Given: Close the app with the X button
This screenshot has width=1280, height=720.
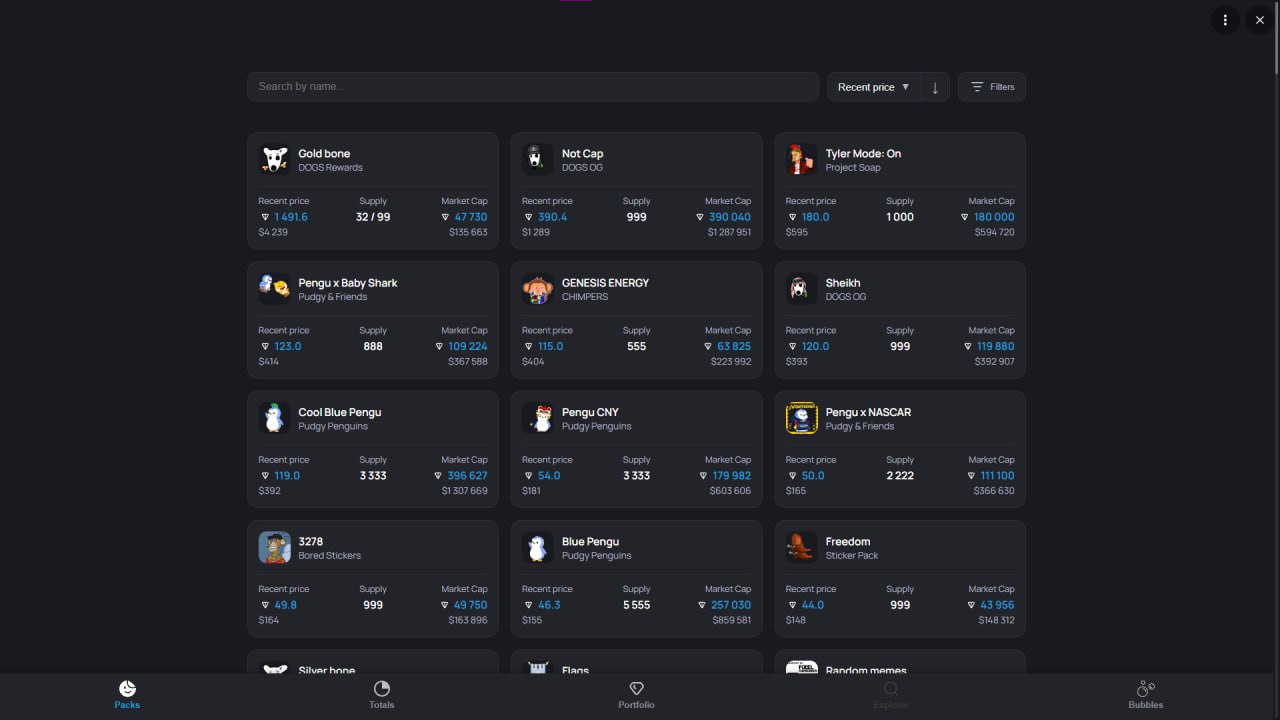Looking at the screenshot, I should click(x=1260, y=20).
